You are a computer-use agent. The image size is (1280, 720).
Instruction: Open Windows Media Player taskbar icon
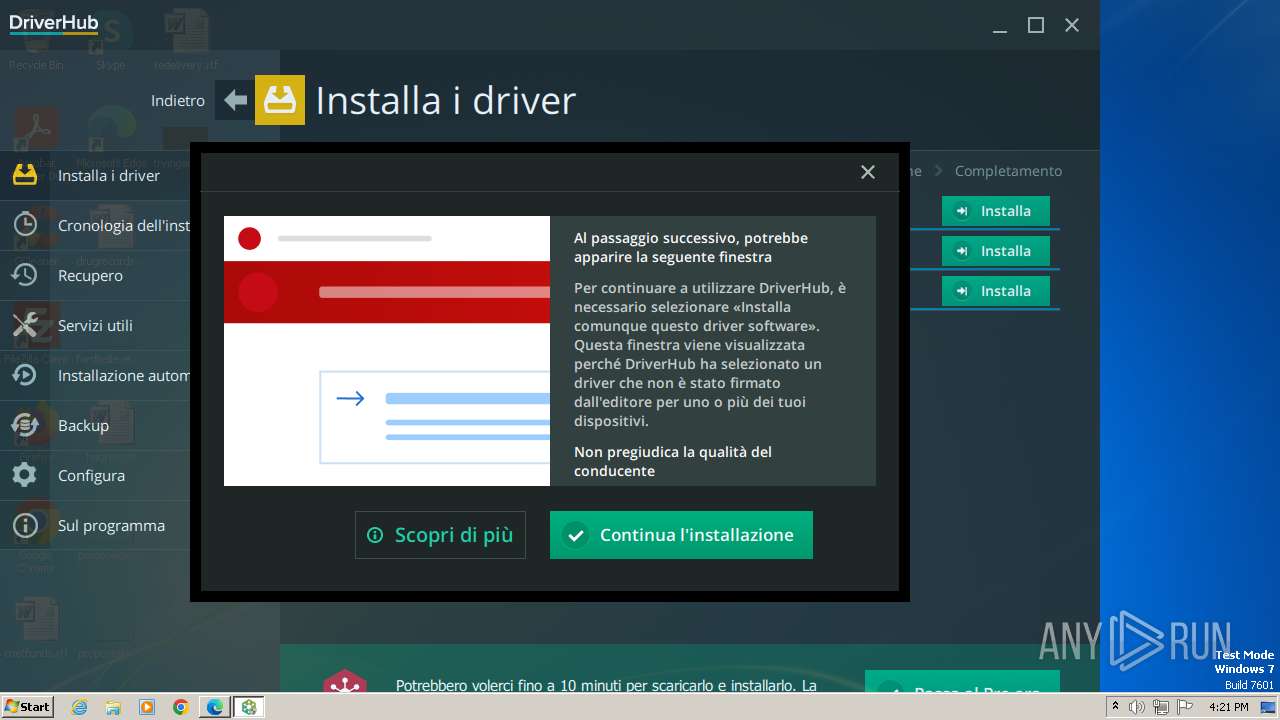(147, 707)
